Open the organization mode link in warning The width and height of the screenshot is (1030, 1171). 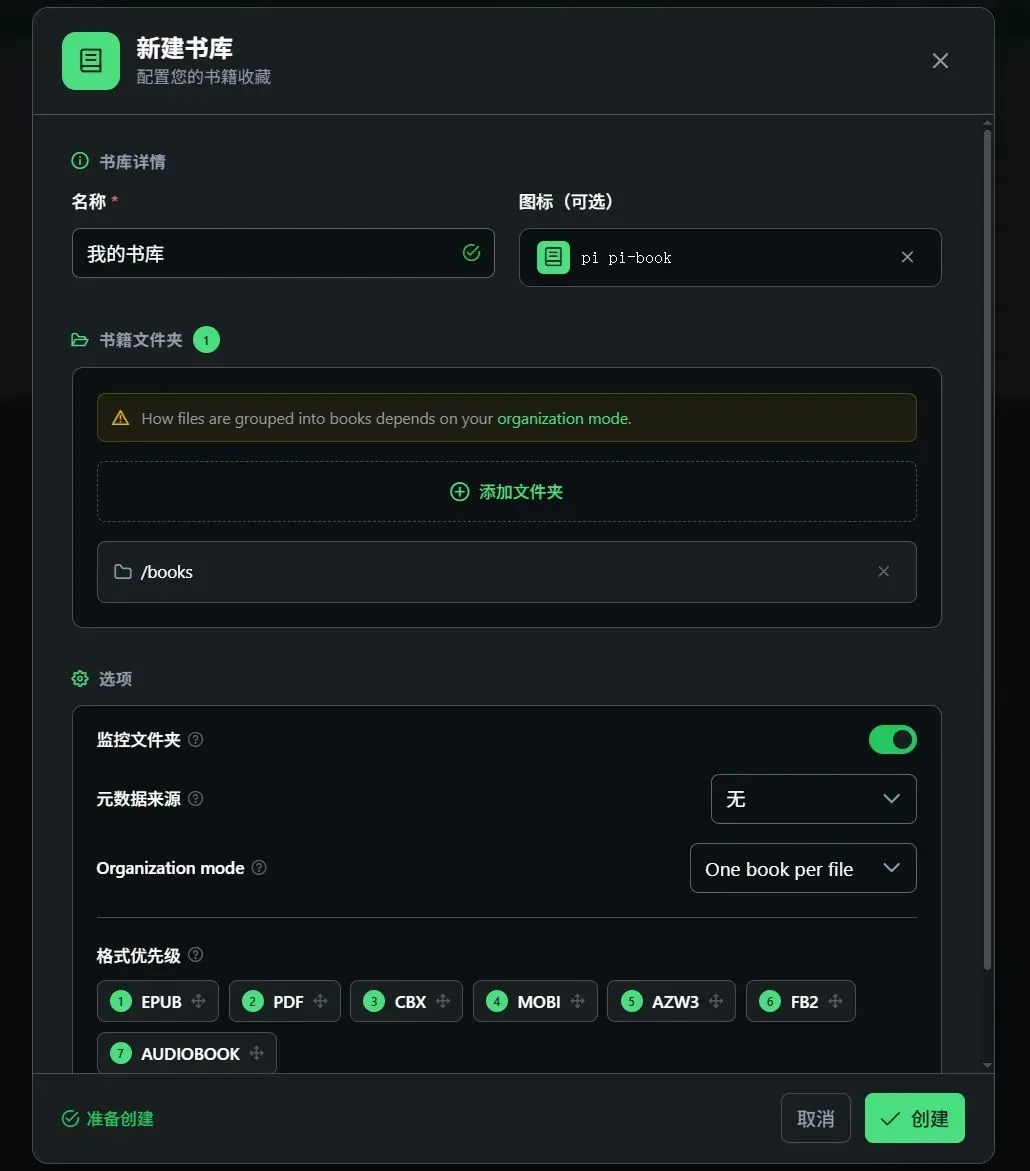(564, 418)
